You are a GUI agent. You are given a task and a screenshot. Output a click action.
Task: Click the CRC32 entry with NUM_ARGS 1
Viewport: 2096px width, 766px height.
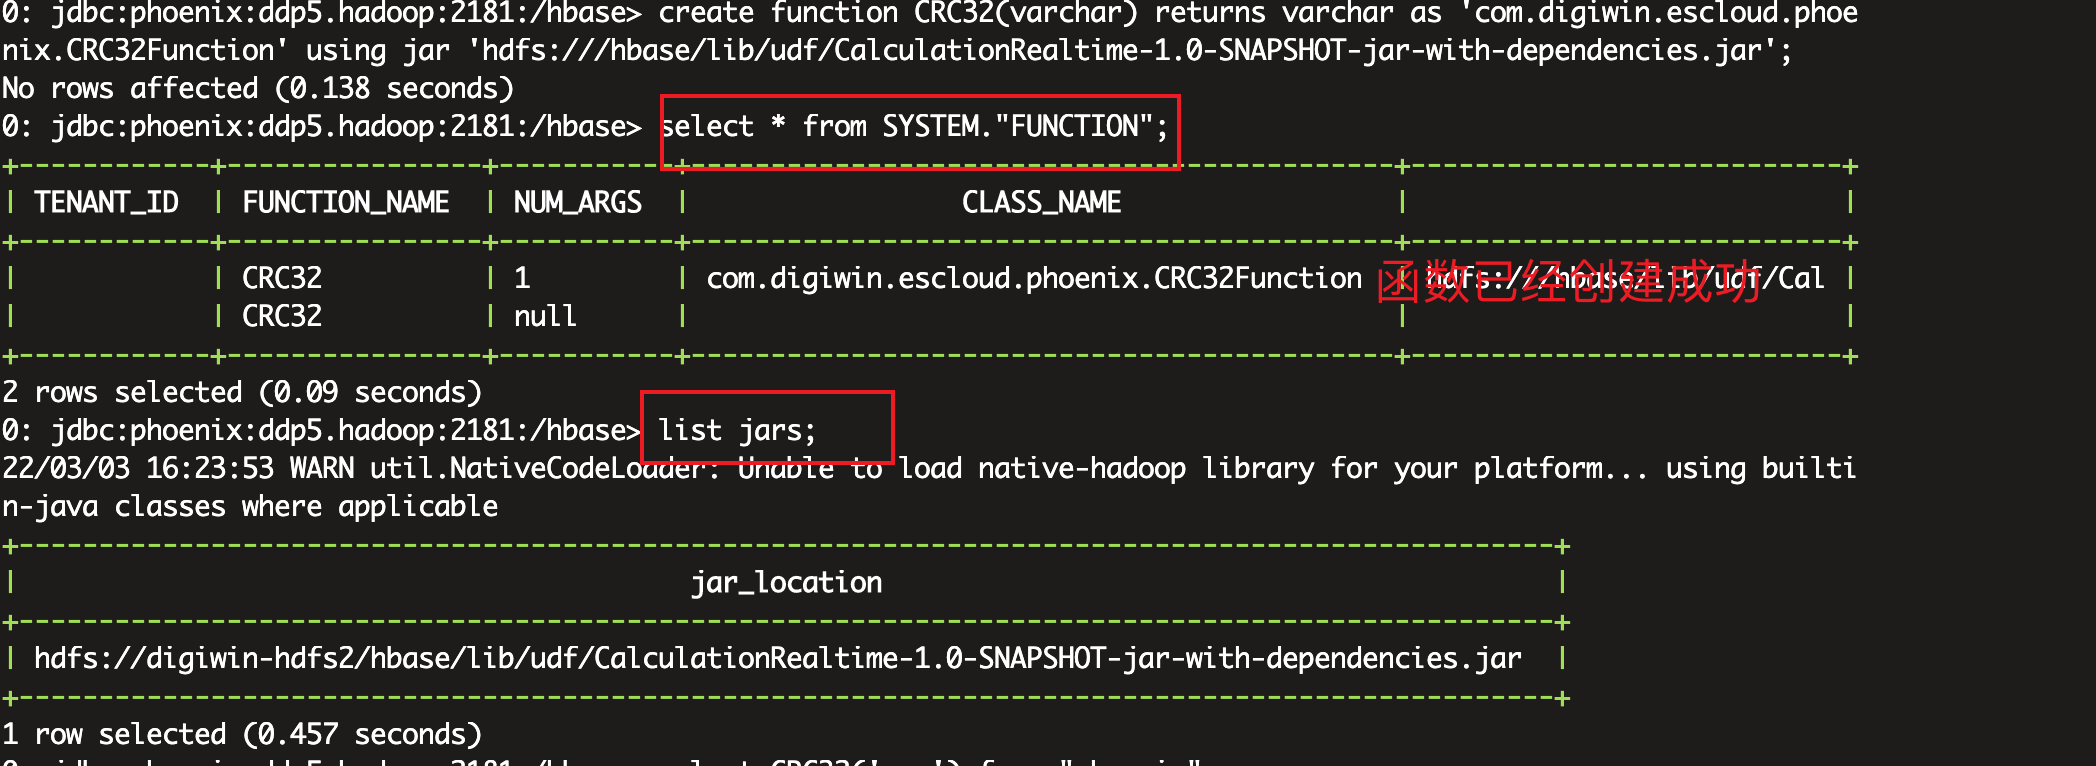pyautogui.click(x=282, y=278)
